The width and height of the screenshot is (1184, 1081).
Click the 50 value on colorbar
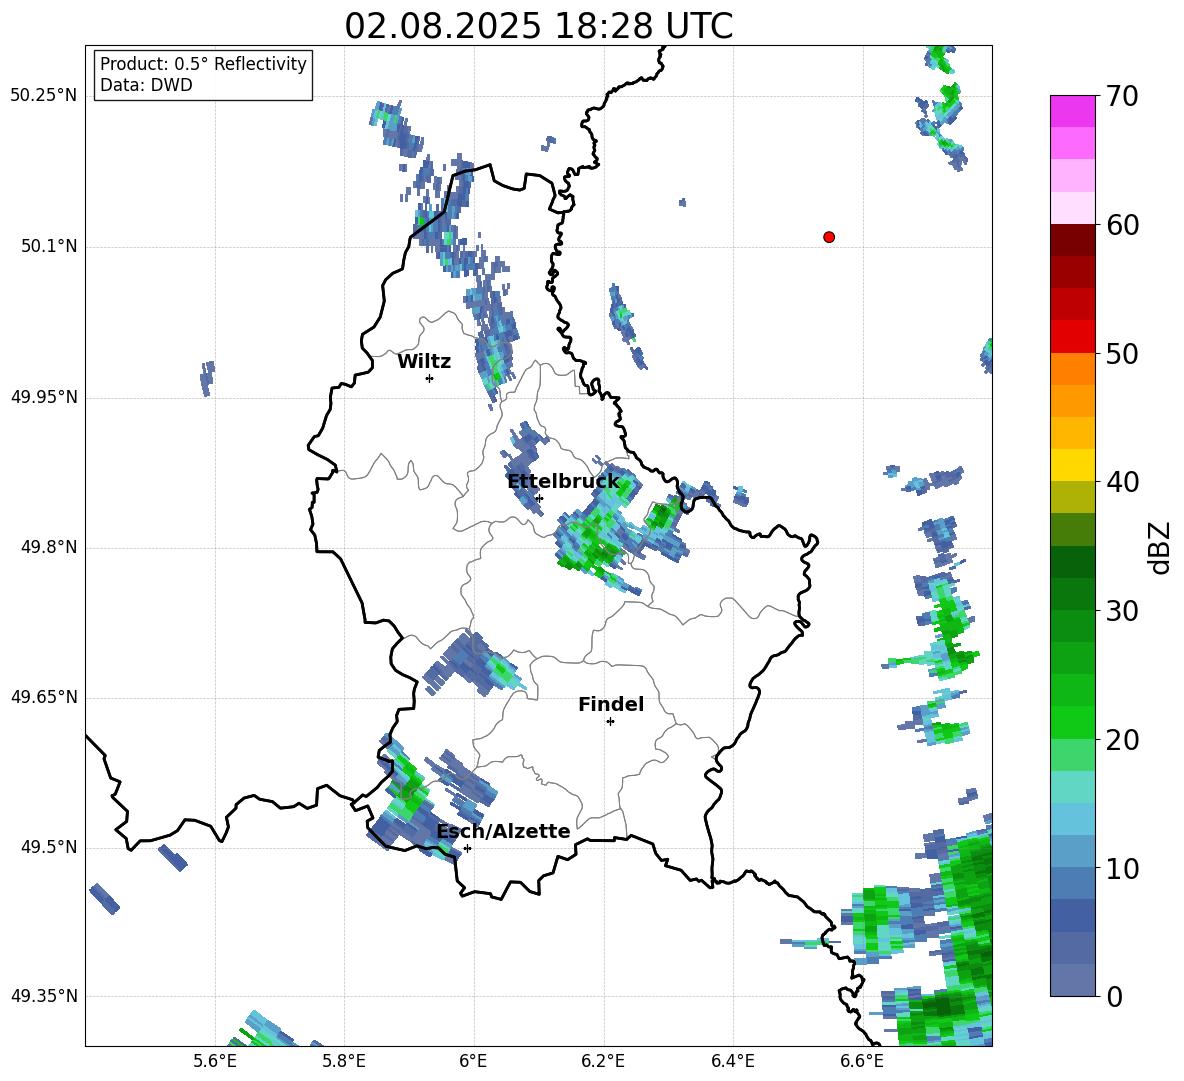click(x=1121, y=354)
